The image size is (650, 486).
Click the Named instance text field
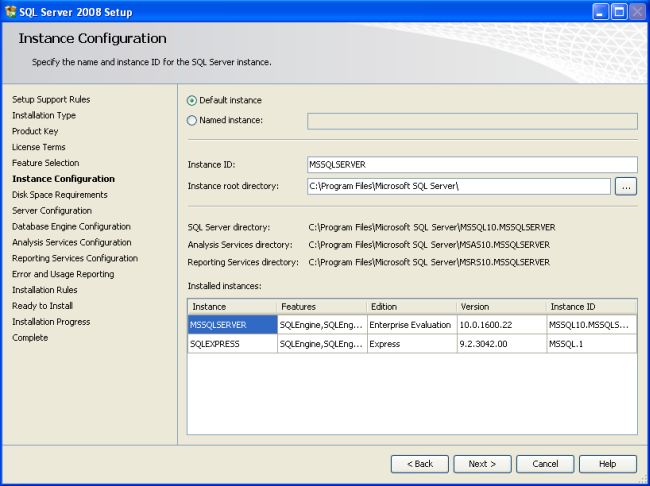tap(472, 121)
